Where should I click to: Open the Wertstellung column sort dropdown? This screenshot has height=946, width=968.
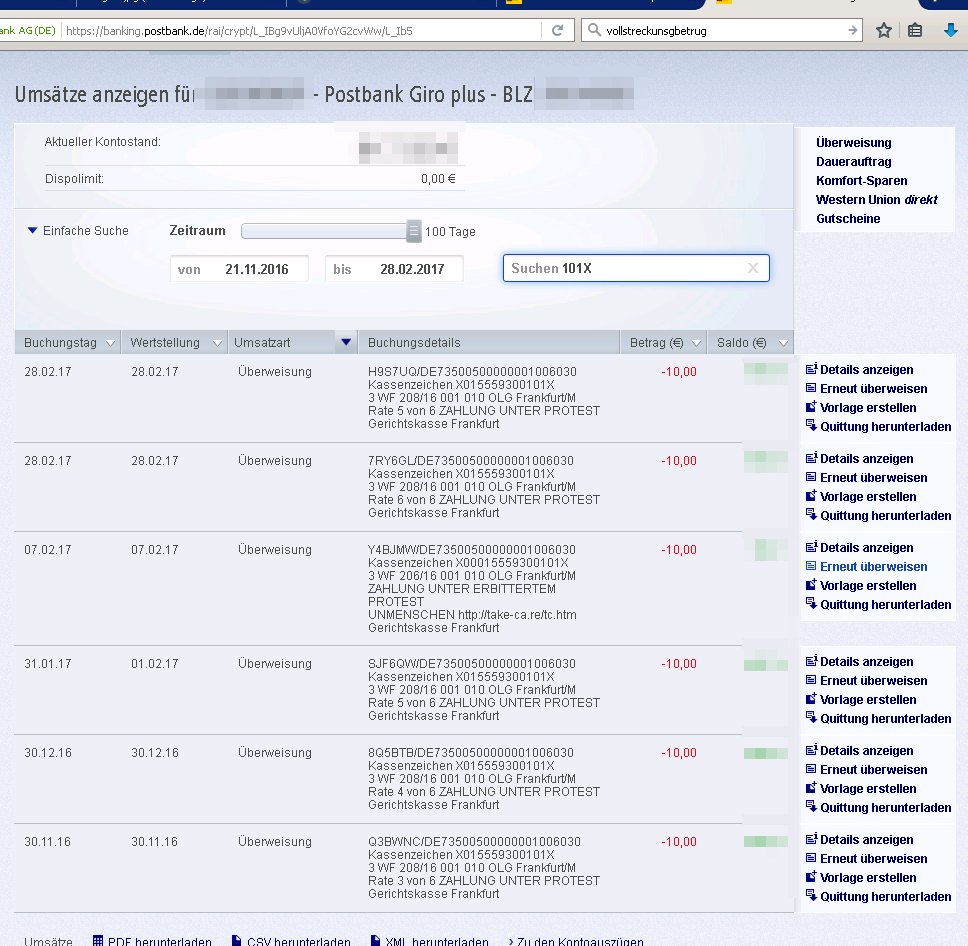217,343
